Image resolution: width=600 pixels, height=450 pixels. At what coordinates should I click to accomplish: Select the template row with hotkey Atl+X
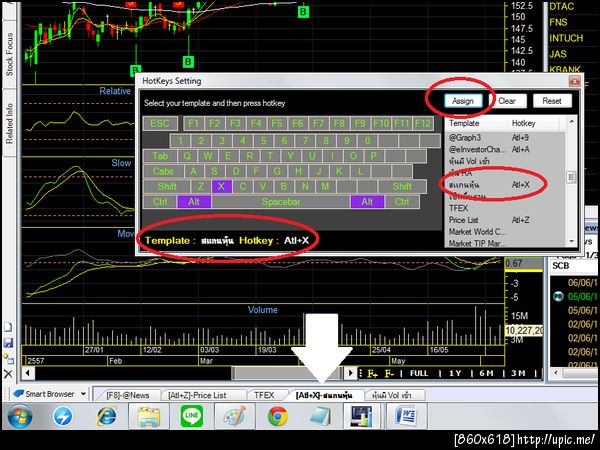[504, 185]
